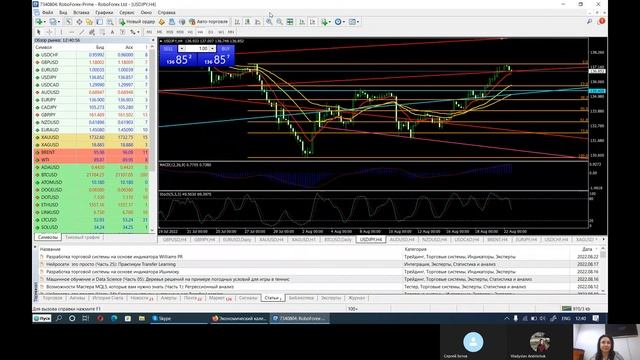Click the articles list vertical scrollbar
This screenshot has height=360, width=640.
click(603, 269)
